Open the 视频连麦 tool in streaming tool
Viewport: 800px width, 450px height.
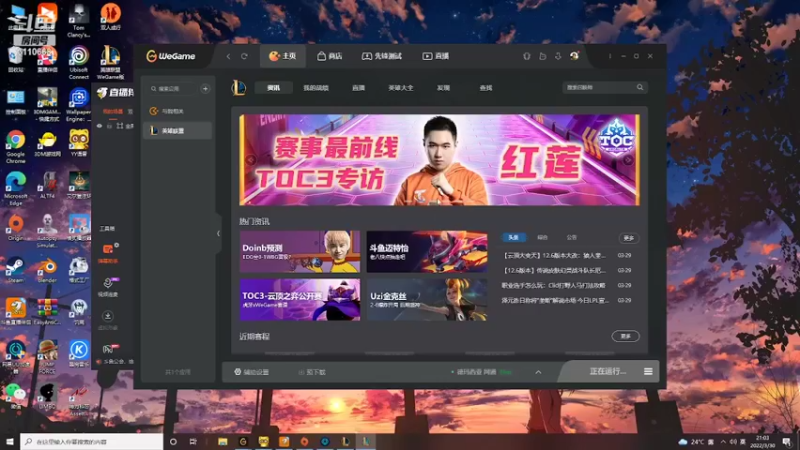pos(108,287)
